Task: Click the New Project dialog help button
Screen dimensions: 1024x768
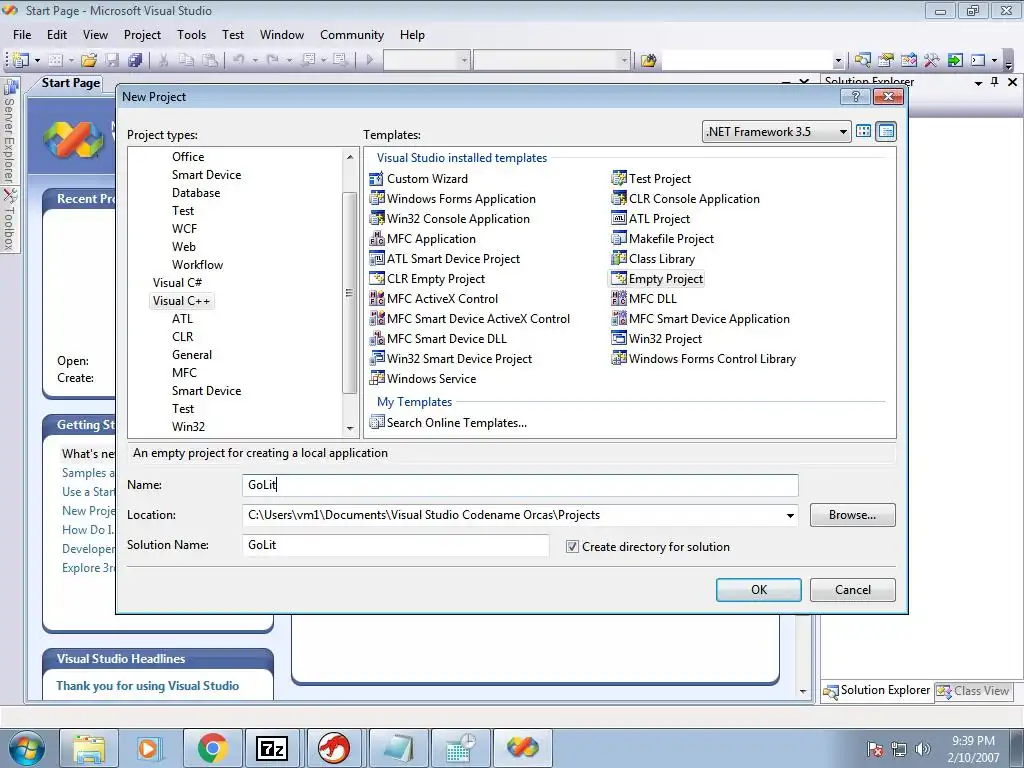Action: coord(856,97)
